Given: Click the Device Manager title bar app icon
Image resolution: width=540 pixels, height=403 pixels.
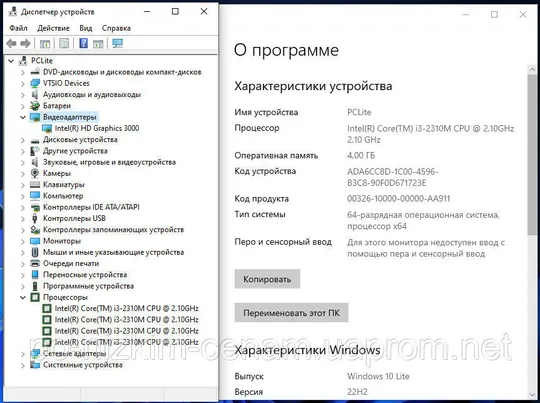Looking at the screenshot, I should [x=13, y=12].
